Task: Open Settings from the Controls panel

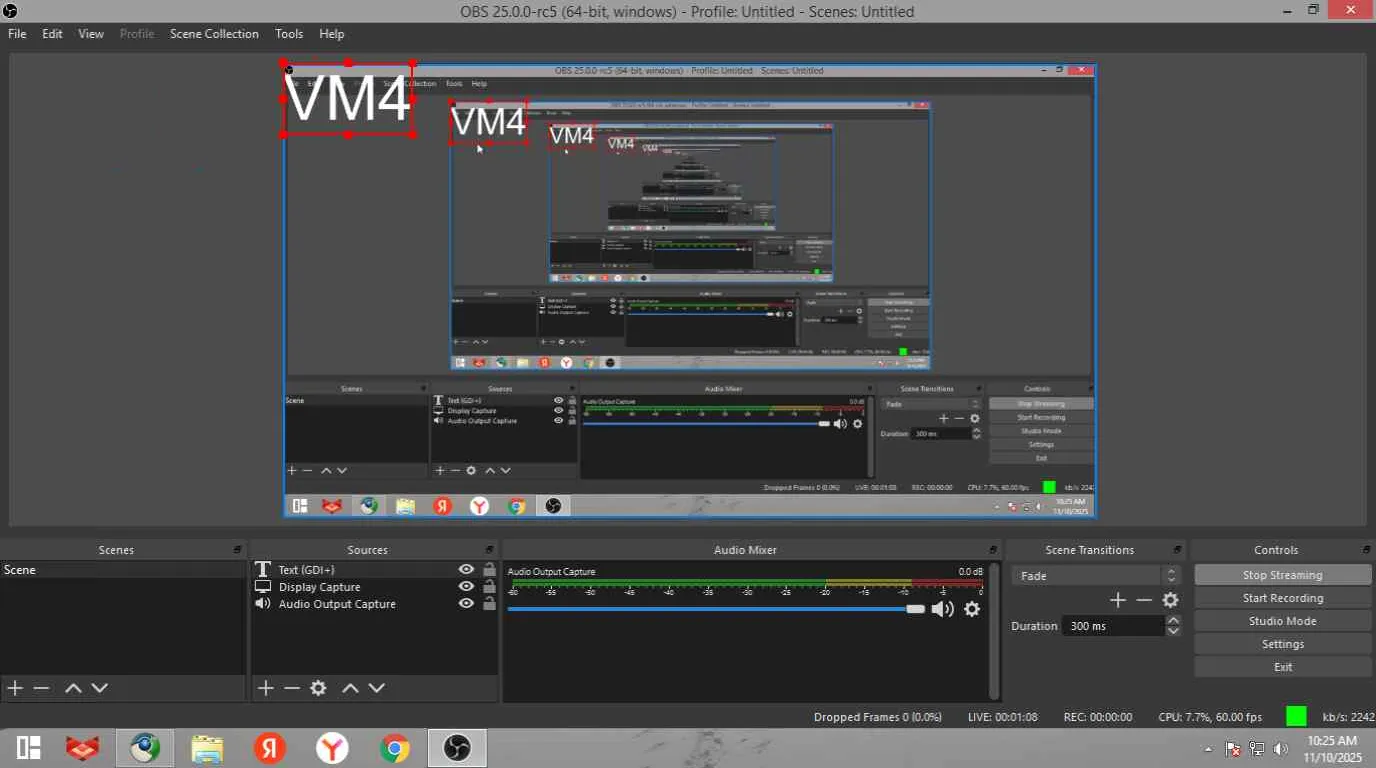Action: (x=1283, y=644)
